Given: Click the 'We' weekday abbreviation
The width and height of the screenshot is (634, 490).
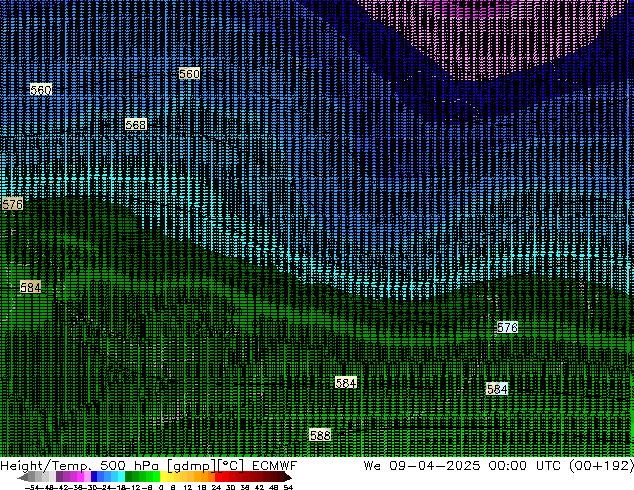Looking at the screenshot, I should tap(372, 466).
